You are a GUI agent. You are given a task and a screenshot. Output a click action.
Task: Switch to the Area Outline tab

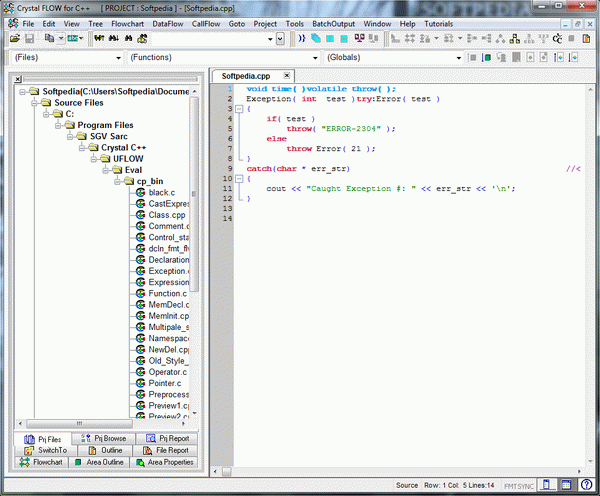[x=99, y=462]
